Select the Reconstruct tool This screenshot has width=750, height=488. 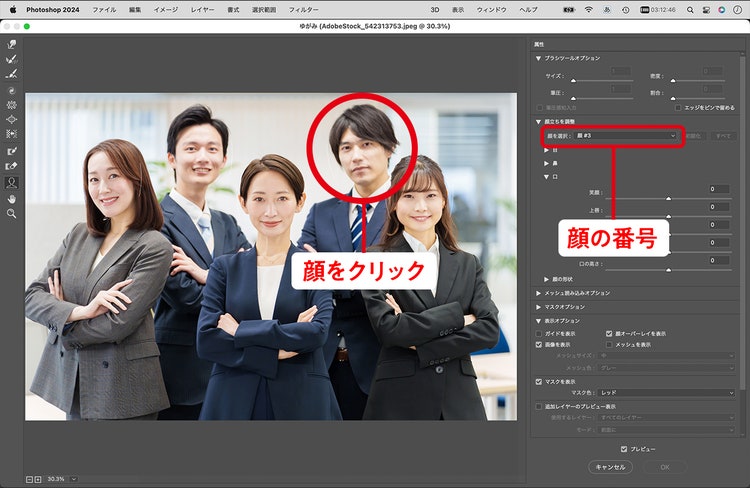[11, 59]
